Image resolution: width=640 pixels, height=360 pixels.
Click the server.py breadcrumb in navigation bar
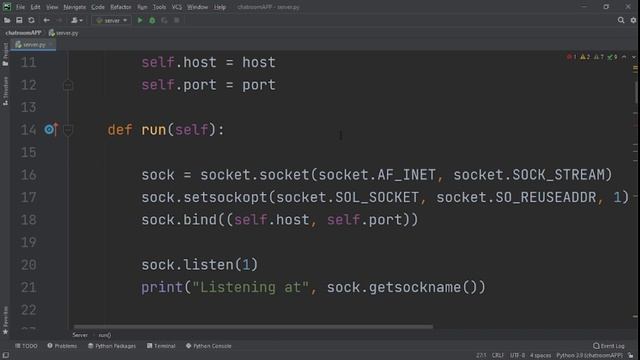click(x=64, y=33)
